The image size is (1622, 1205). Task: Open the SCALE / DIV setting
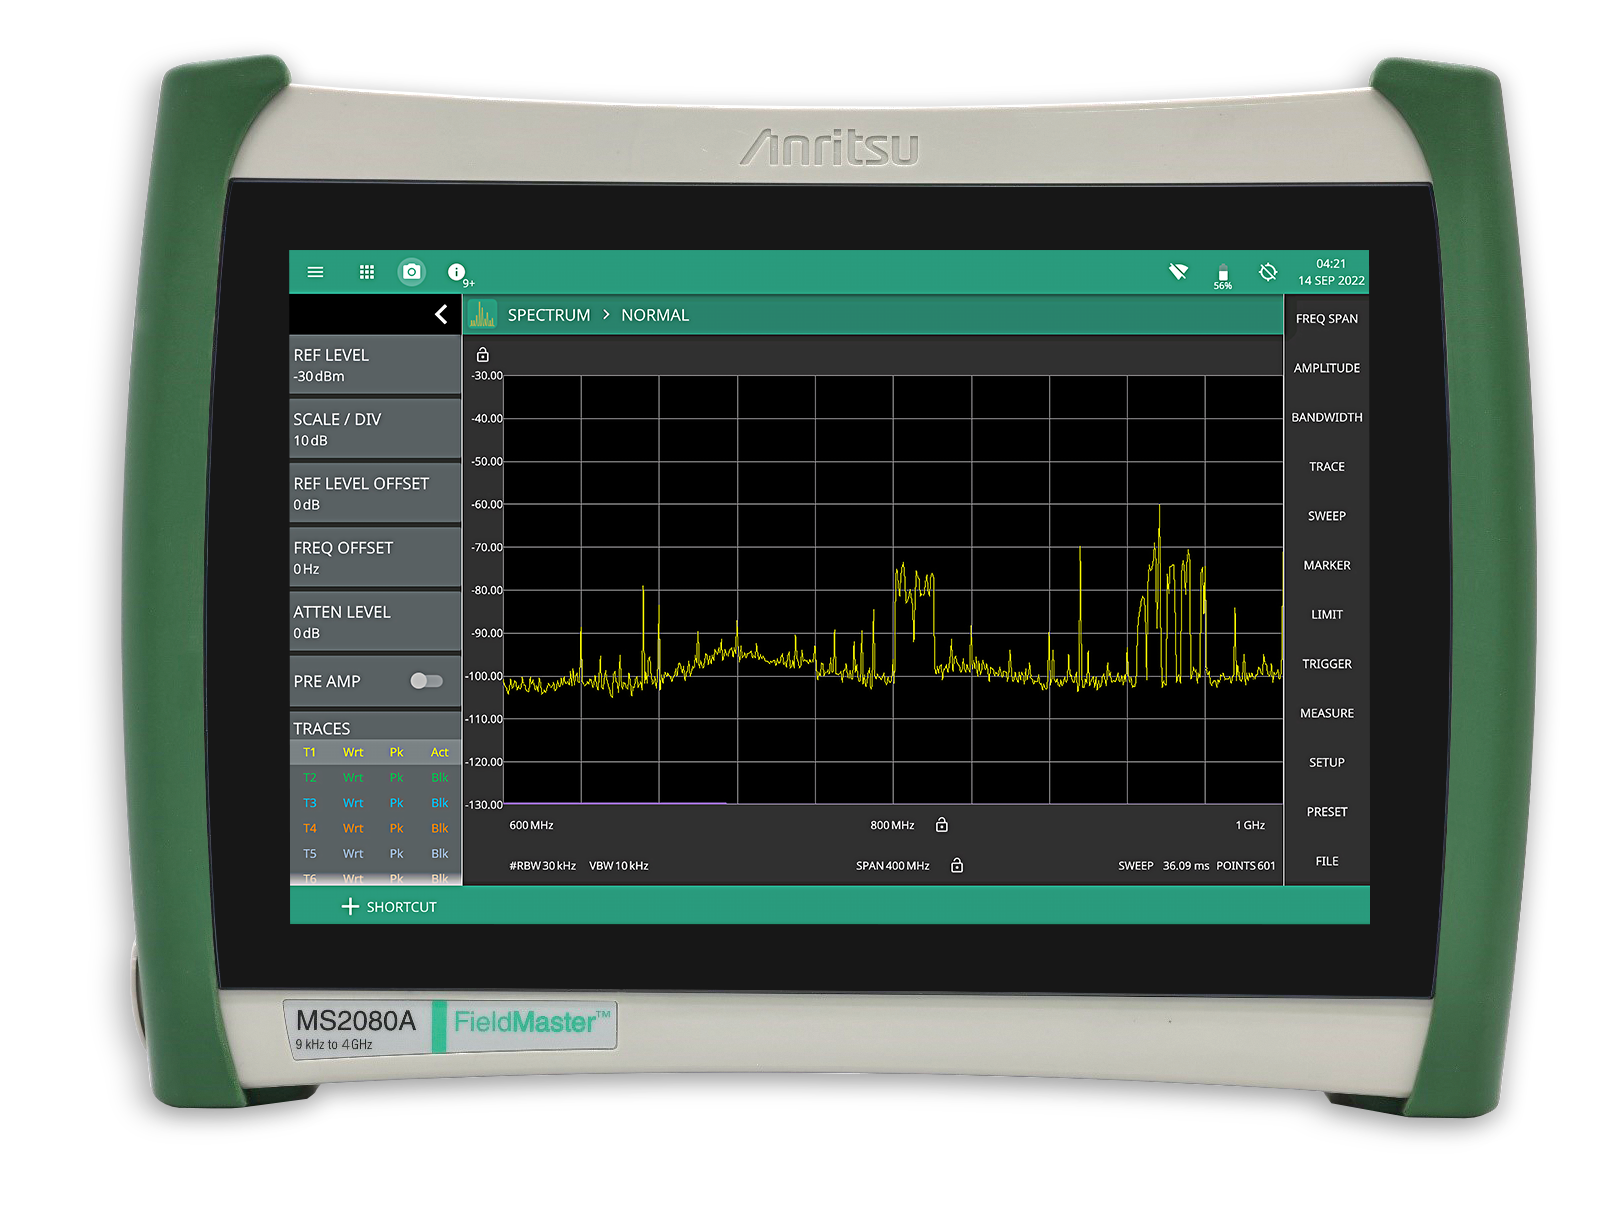[375, 429]
